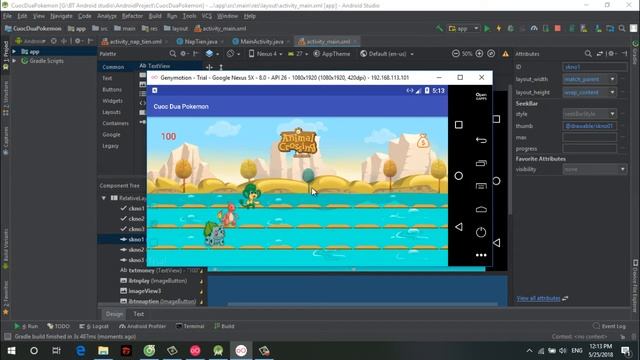This screenshot has height=360, width=640.
Task: Toggle the Logcat tool window
Action: (x=94, y=326)
